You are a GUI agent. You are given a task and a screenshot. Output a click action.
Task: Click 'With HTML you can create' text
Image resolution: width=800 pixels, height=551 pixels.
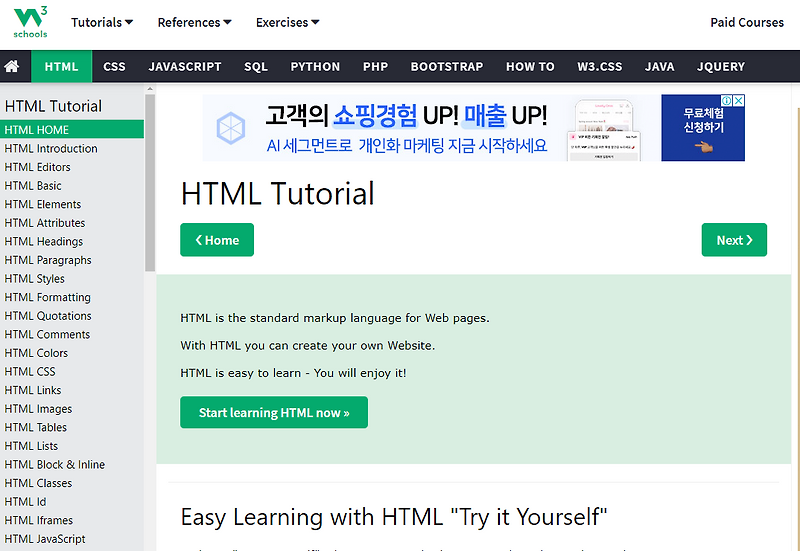pos(308,345)
